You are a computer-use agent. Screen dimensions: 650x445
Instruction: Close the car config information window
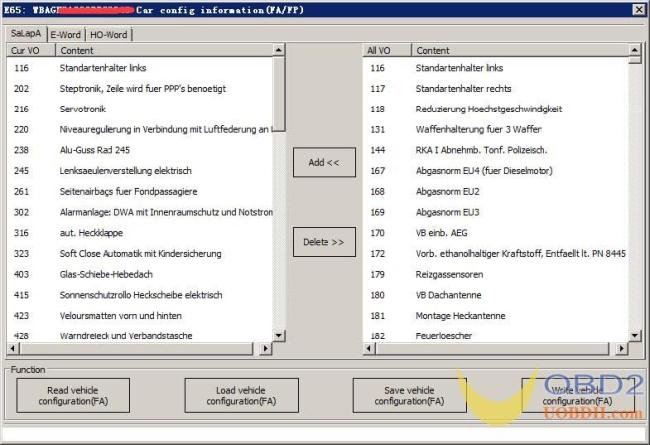[x=638, y=9]
